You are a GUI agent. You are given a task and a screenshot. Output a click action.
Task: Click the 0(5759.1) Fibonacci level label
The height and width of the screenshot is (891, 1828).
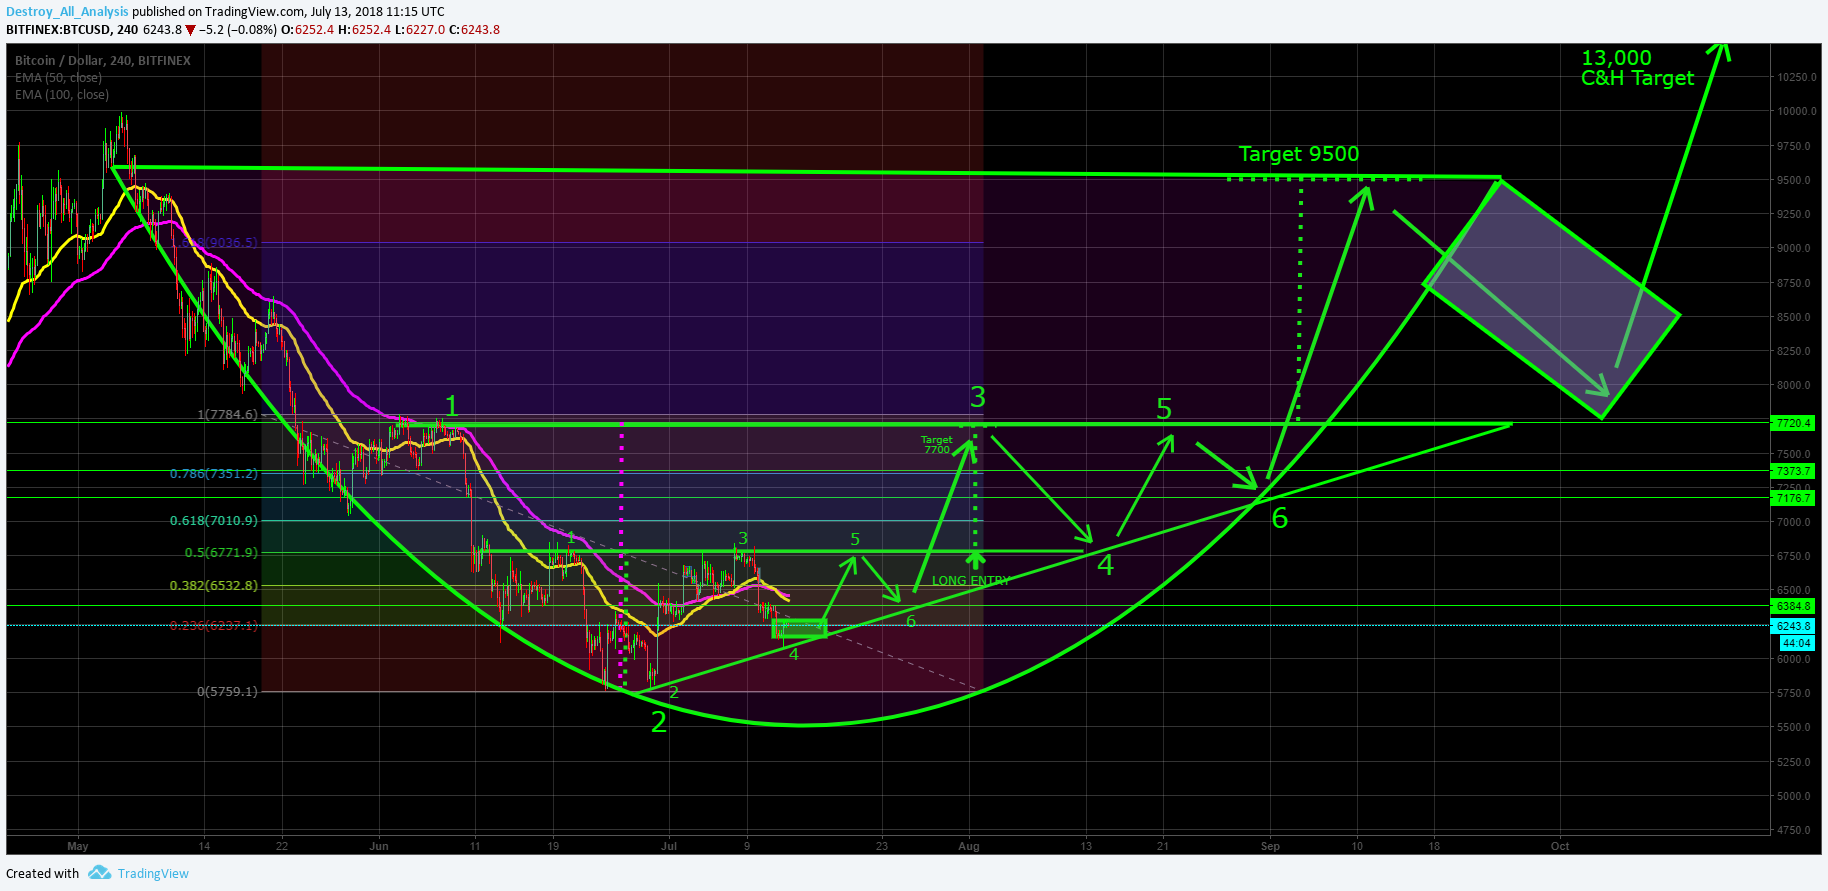coord(227,691)
